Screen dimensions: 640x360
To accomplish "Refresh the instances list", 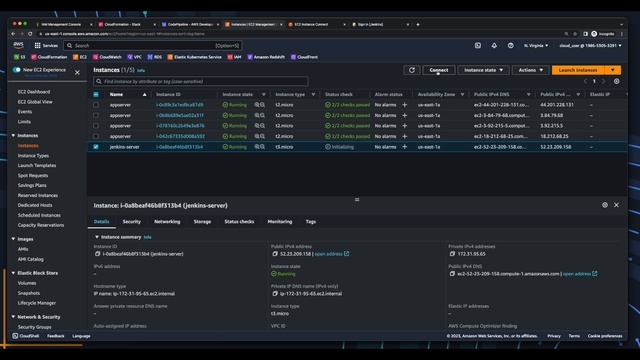I will pyautogui.click(x=412, y=70).
